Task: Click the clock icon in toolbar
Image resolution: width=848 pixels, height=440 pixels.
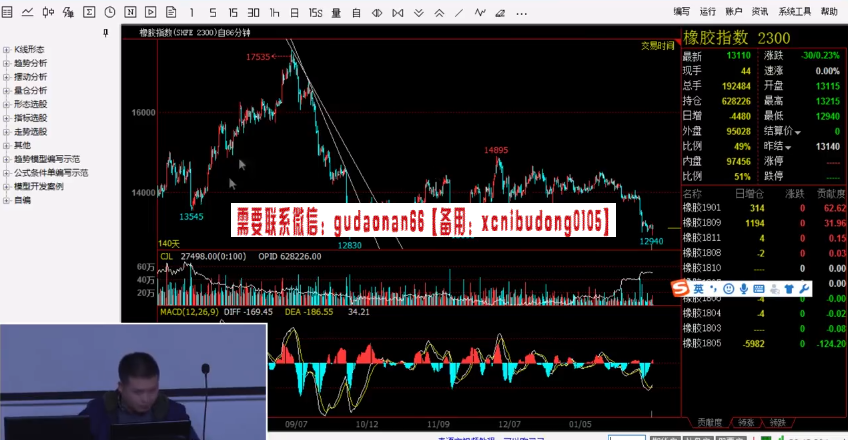Action: pos(110,12)
